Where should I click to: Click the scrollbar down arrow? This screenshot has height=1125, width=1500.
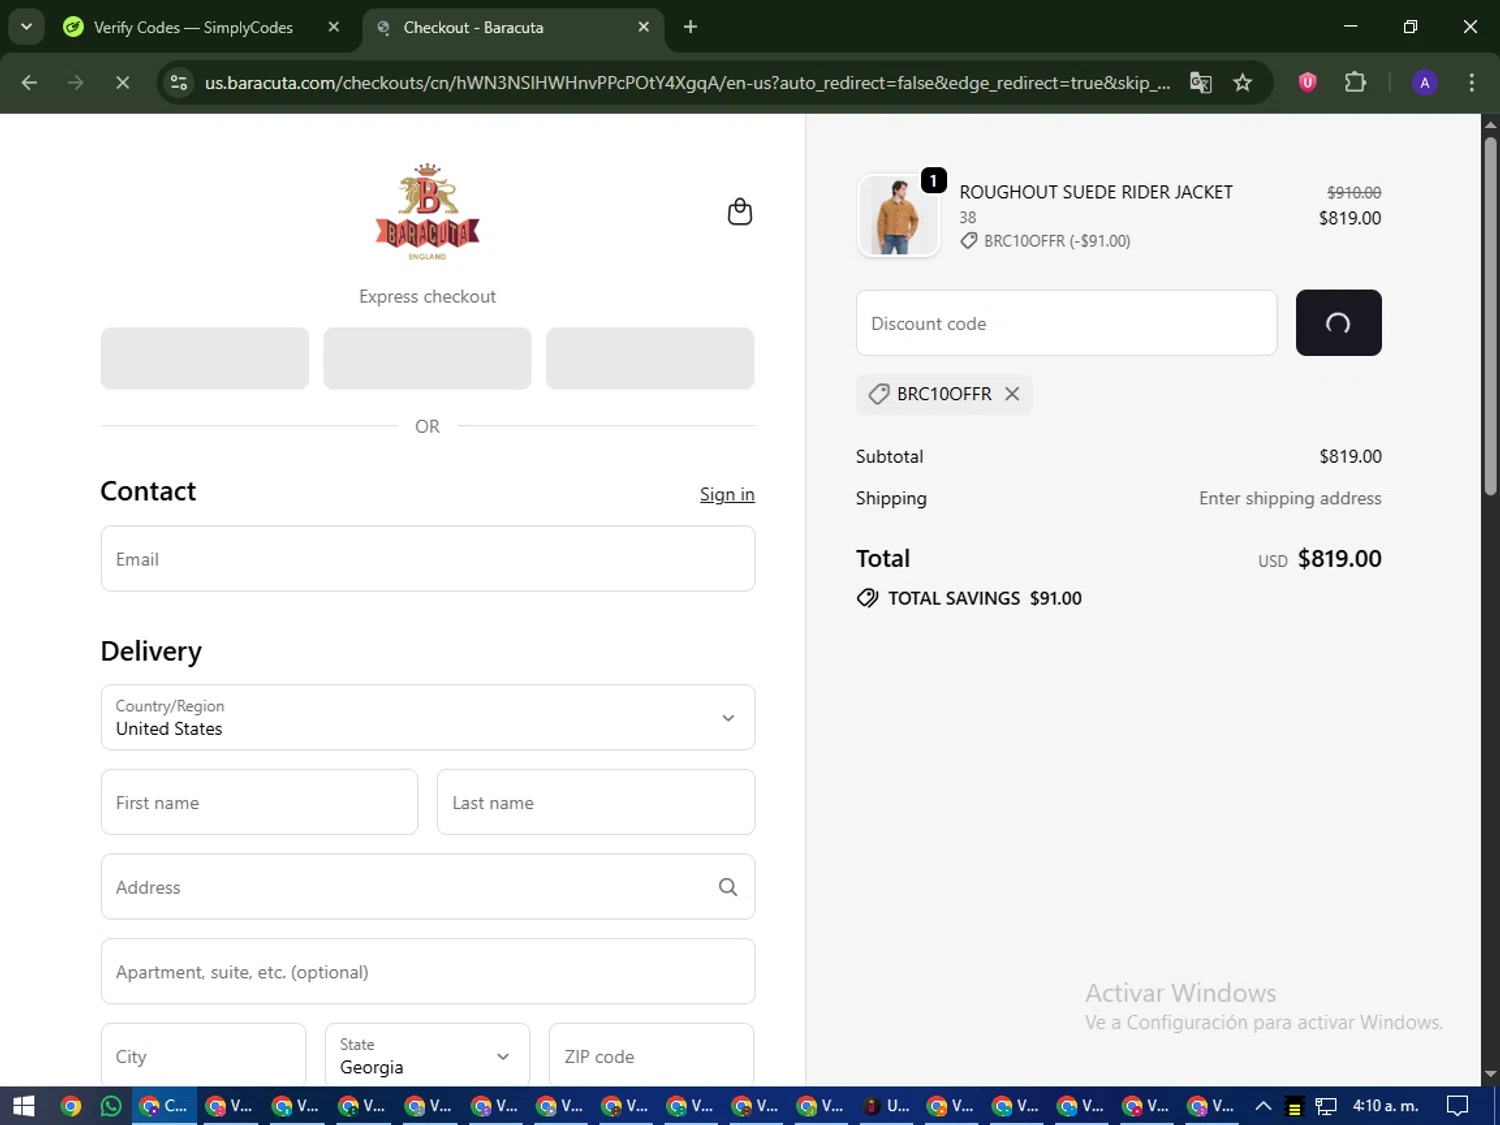click(1490, 1074)
